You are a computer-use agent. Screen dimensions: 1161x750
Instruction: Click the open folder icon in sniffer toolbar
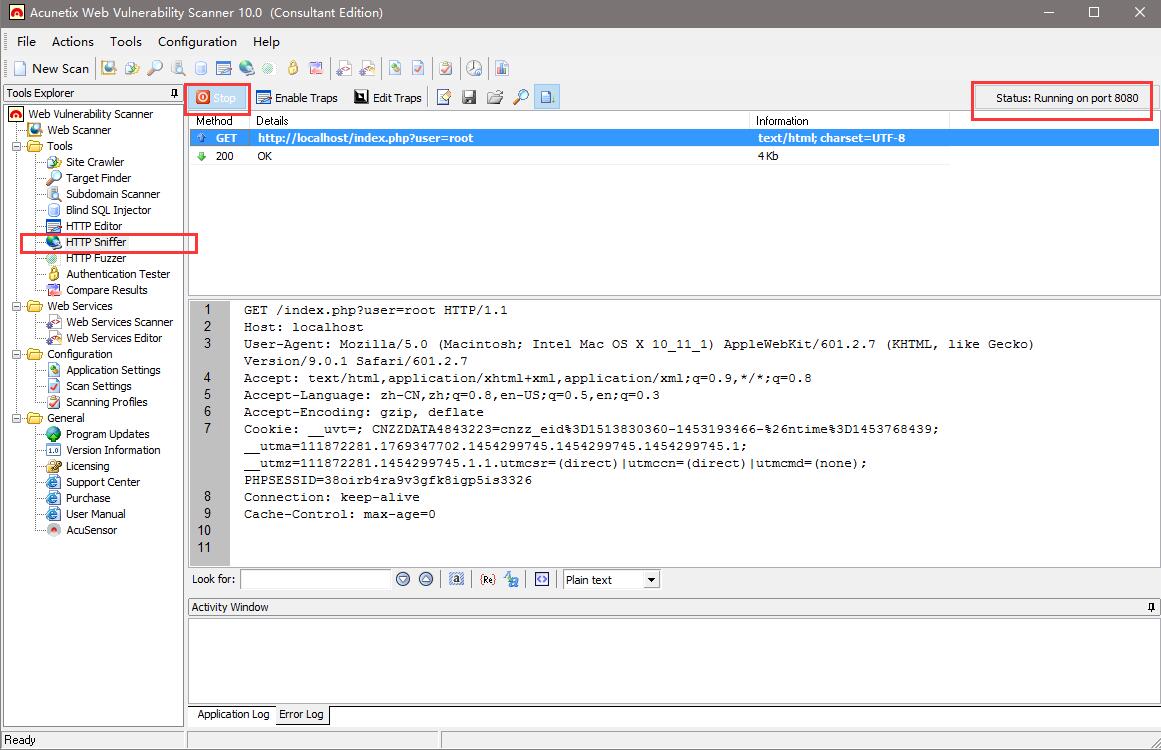[494, 98]
